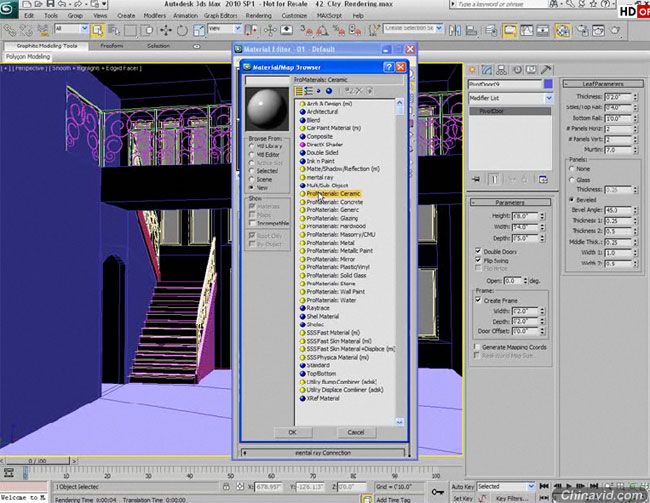
Task: Switch browser to View Large Icons
Action: tap(329, 91)
